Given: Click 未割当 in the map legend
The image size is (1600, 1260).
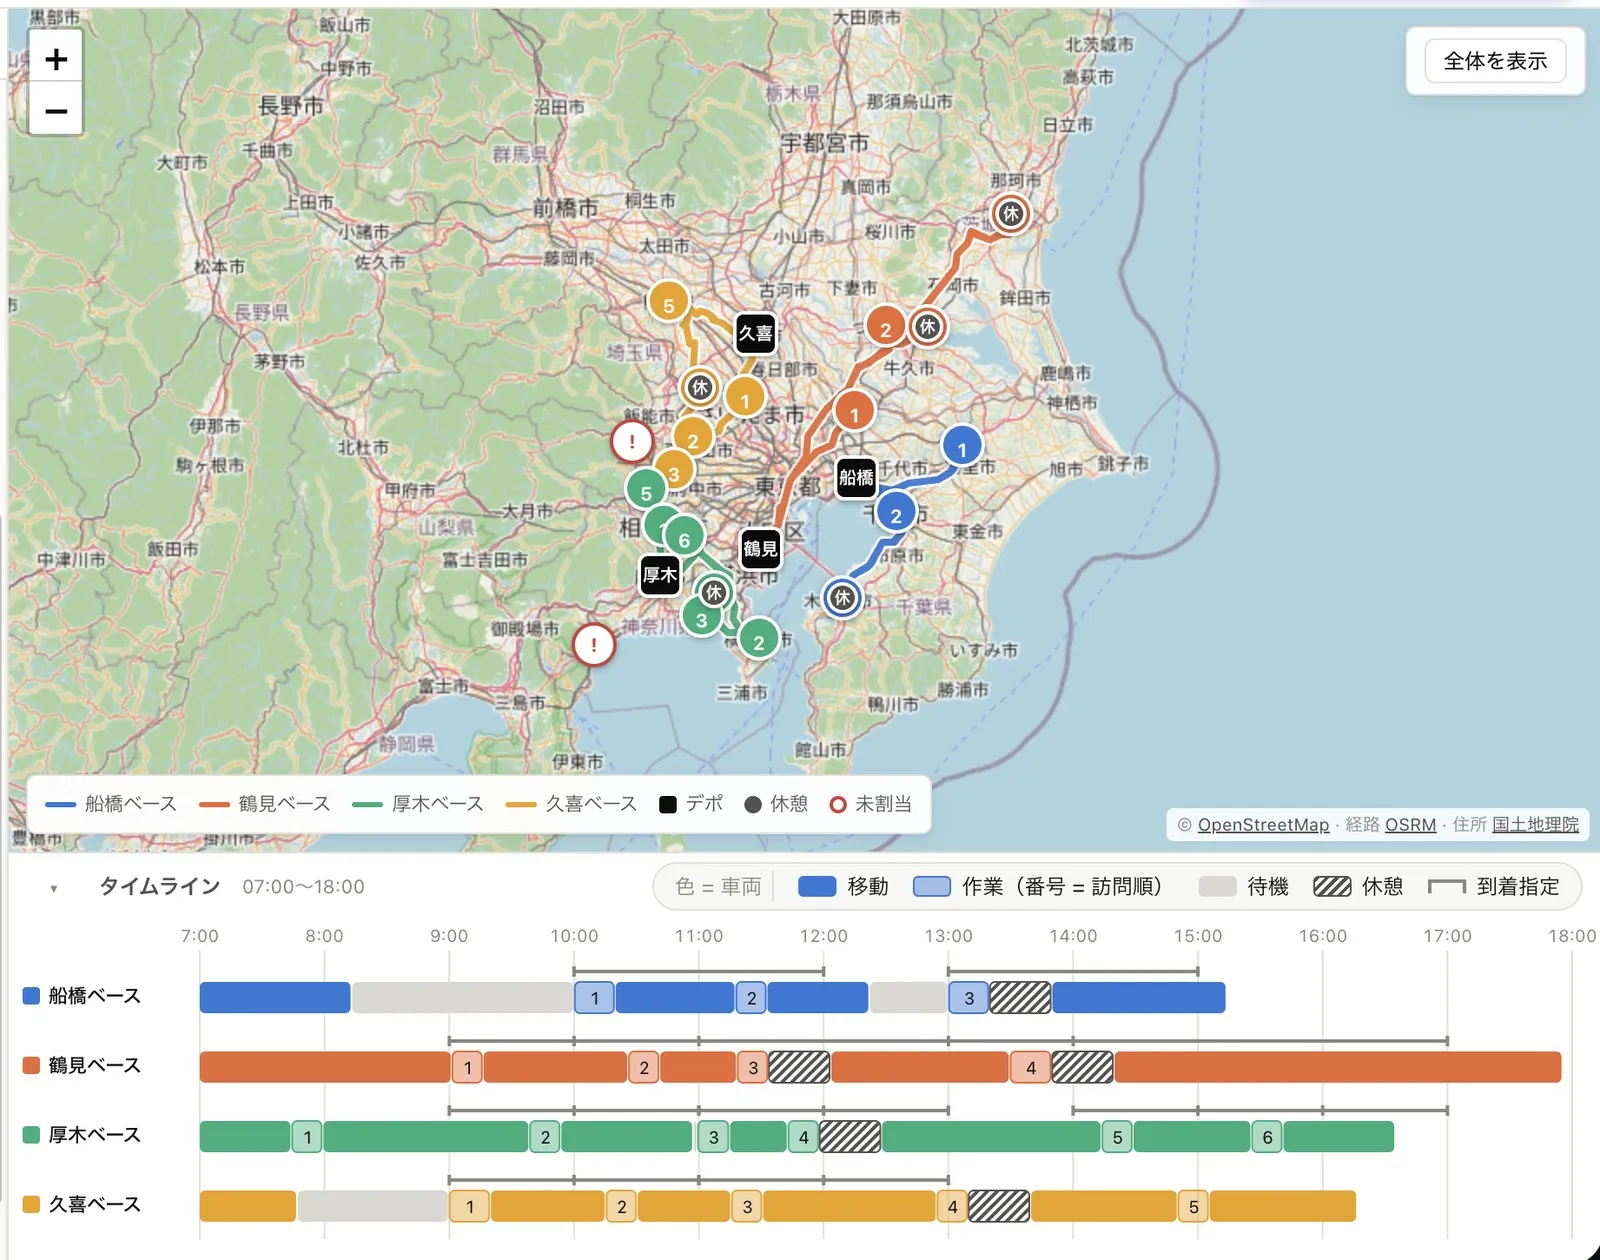Looking at the screenshot, I should coord(871,804).
